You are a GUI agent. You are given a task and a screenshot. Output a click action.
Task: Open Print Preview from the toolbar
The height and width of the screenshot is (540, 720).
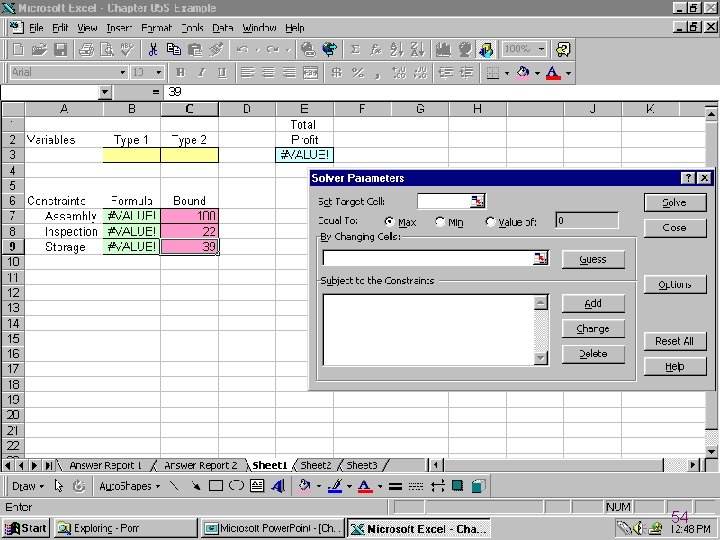pyautogui.click(x=107, y=50)
